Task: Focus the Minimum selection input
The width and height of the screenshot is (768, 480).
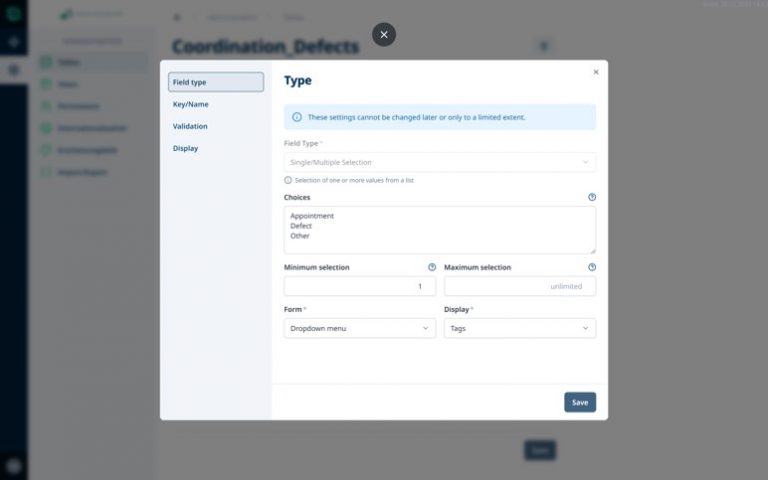Action: 360,286
